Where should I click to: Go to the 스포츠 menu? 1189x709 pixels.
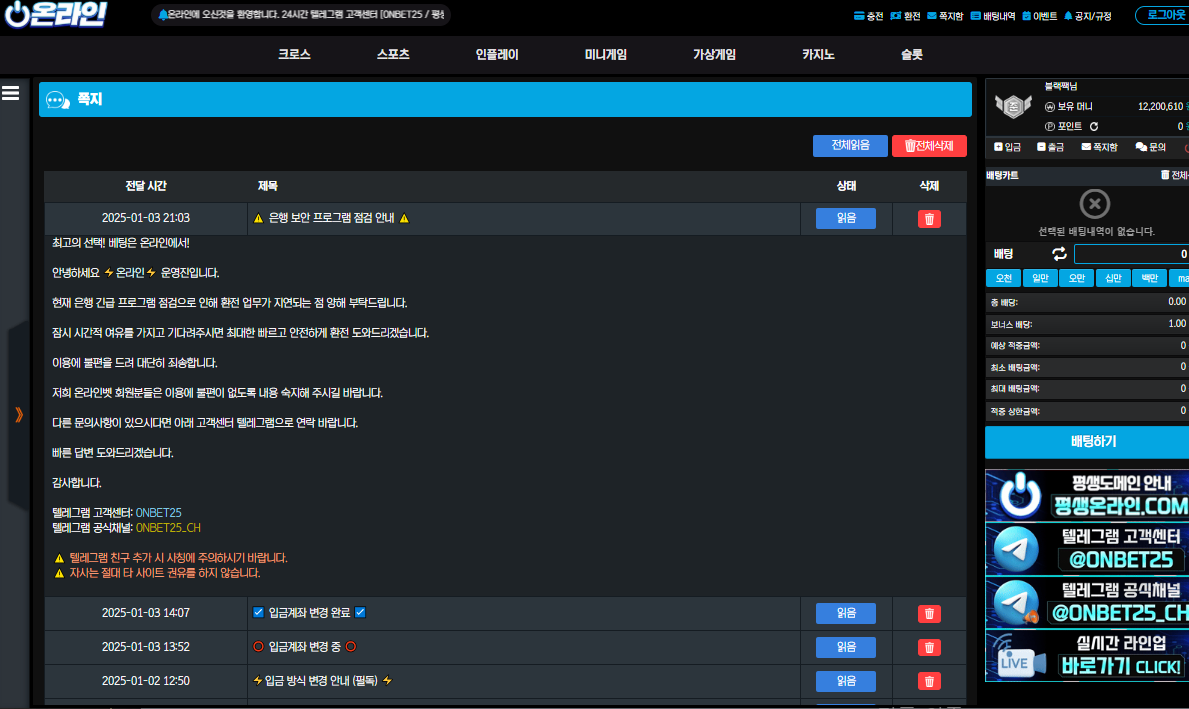(393, 55)
